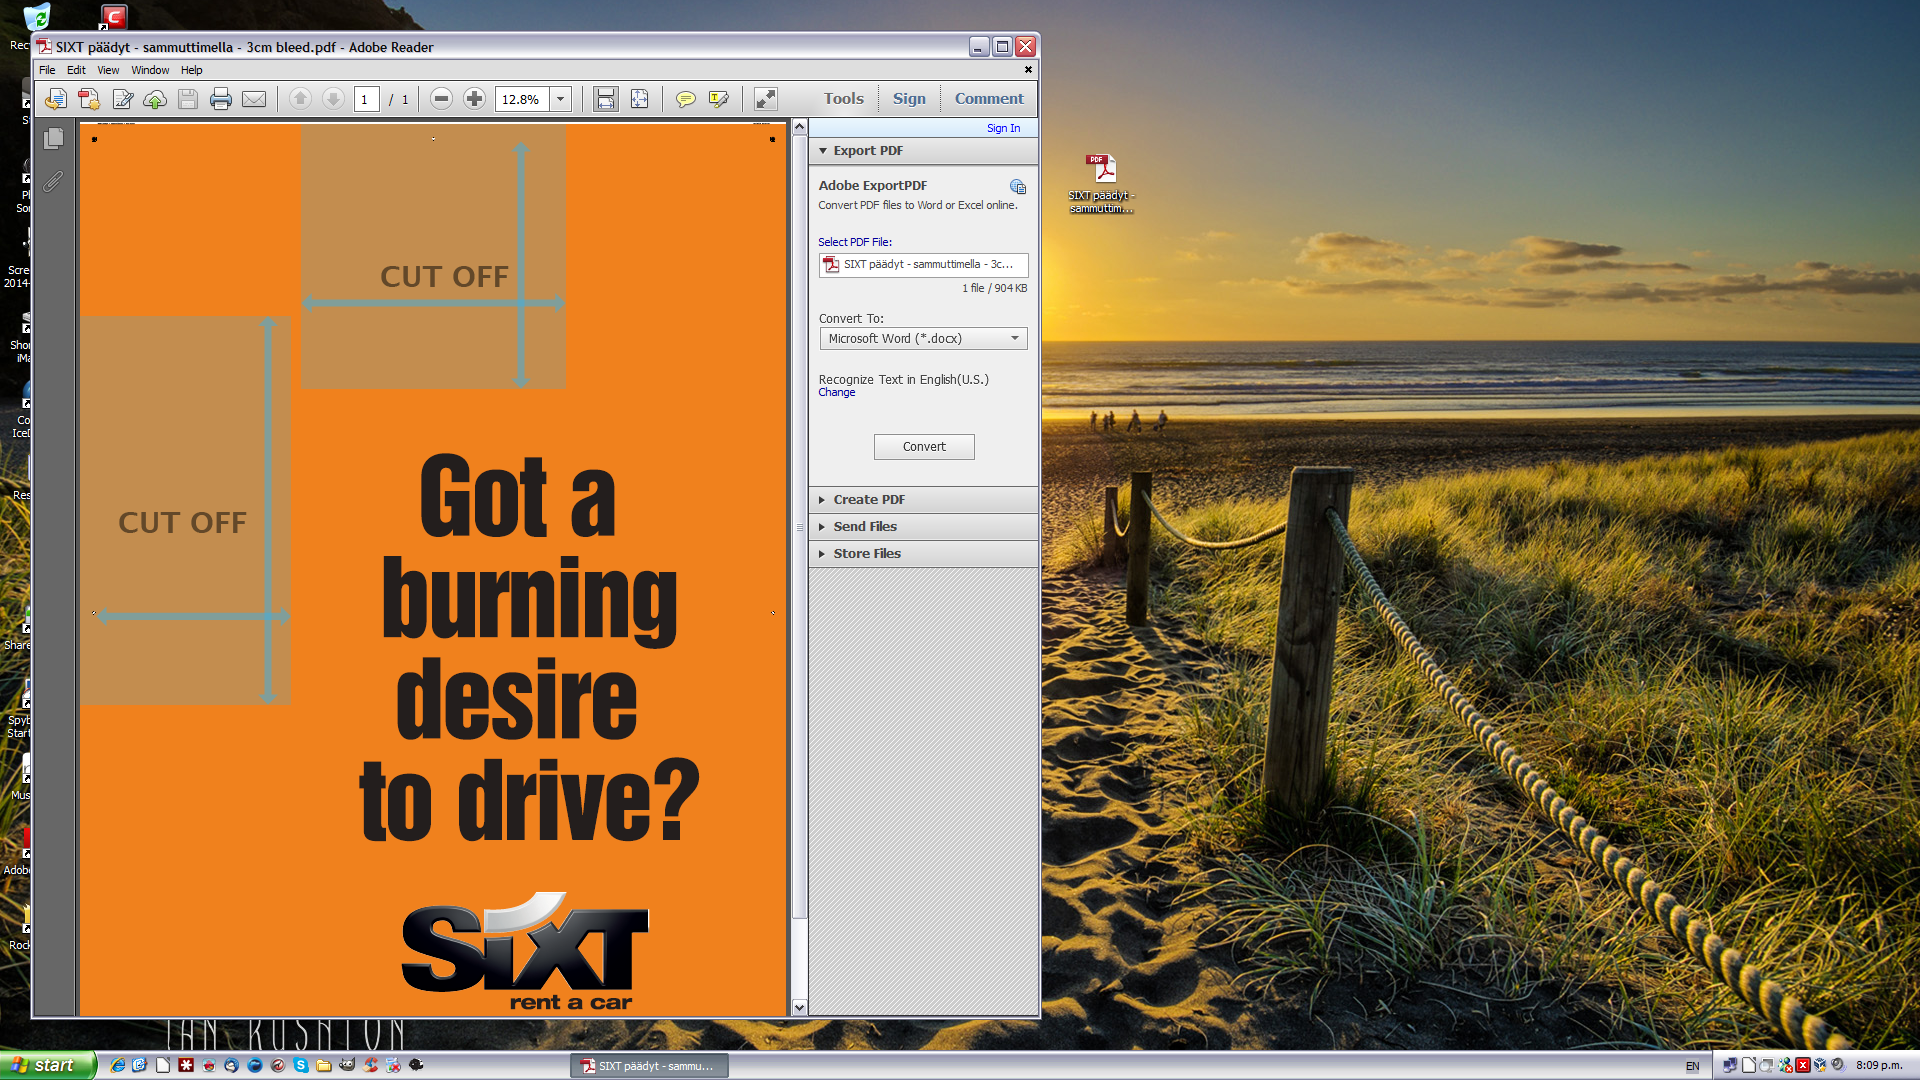This screenshot has width=1920, height=1080.
Task: Add a sticky note comment
Action: pos(685,99)
